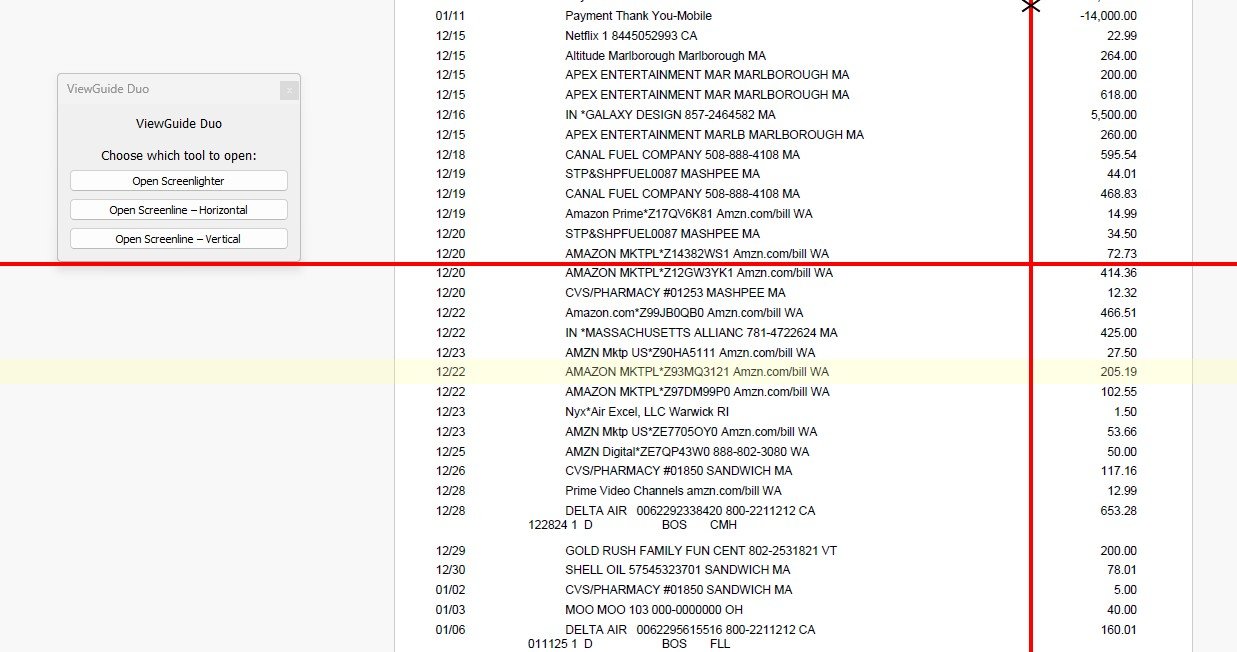Select 'CVS/PHARMACY #01253 MASHPEE MA' entry
Viewport: 1237px width, 652px height.
(675, 293)
